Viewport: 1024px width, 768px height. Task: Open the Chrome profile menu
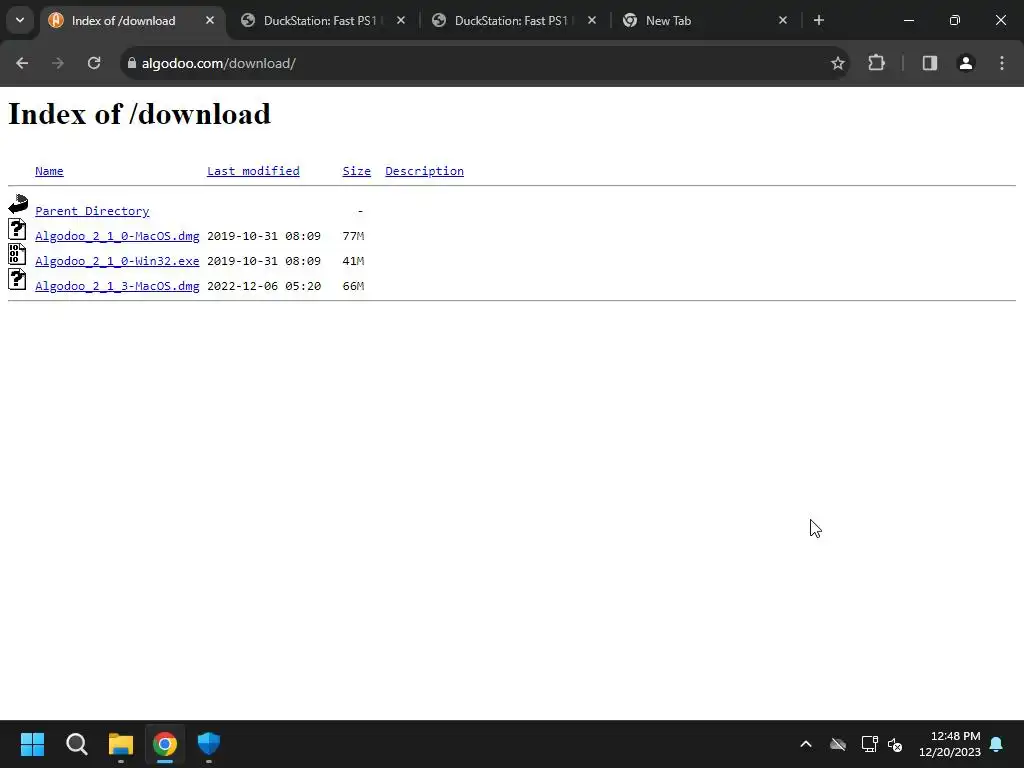coord(966,63)
